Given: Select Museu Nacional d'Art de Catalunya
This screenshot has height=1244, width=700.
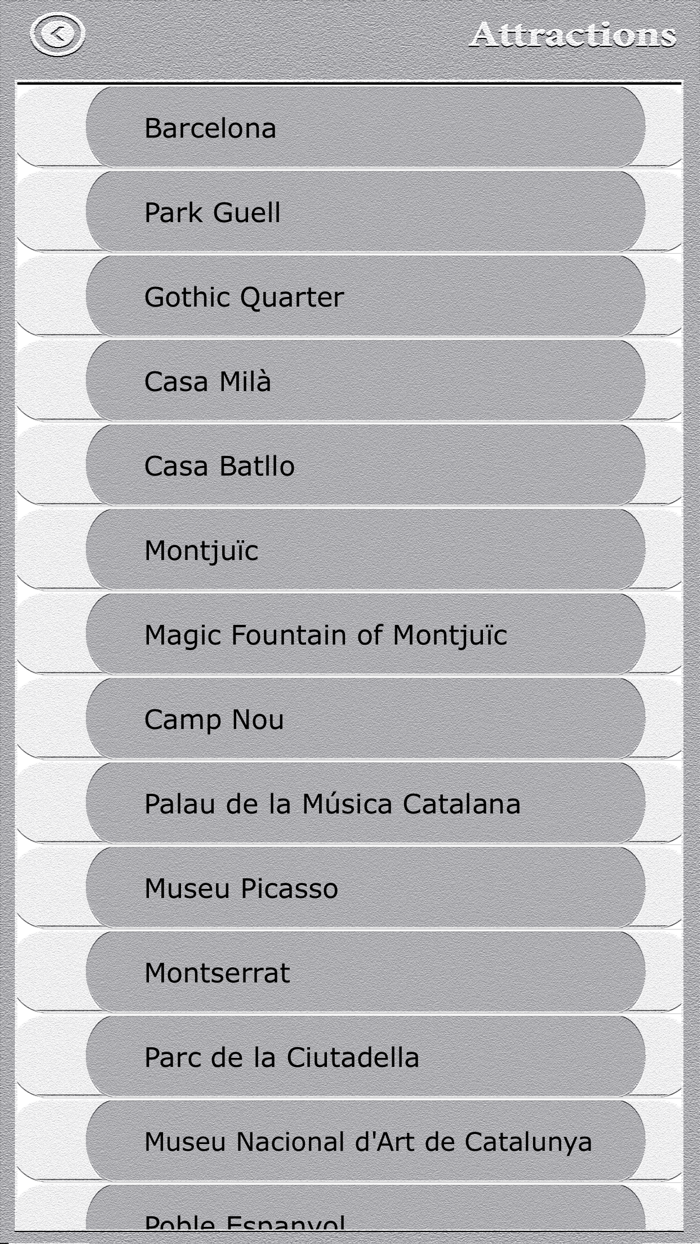Looking at the screenshot, I should (x=365, y=1140).
